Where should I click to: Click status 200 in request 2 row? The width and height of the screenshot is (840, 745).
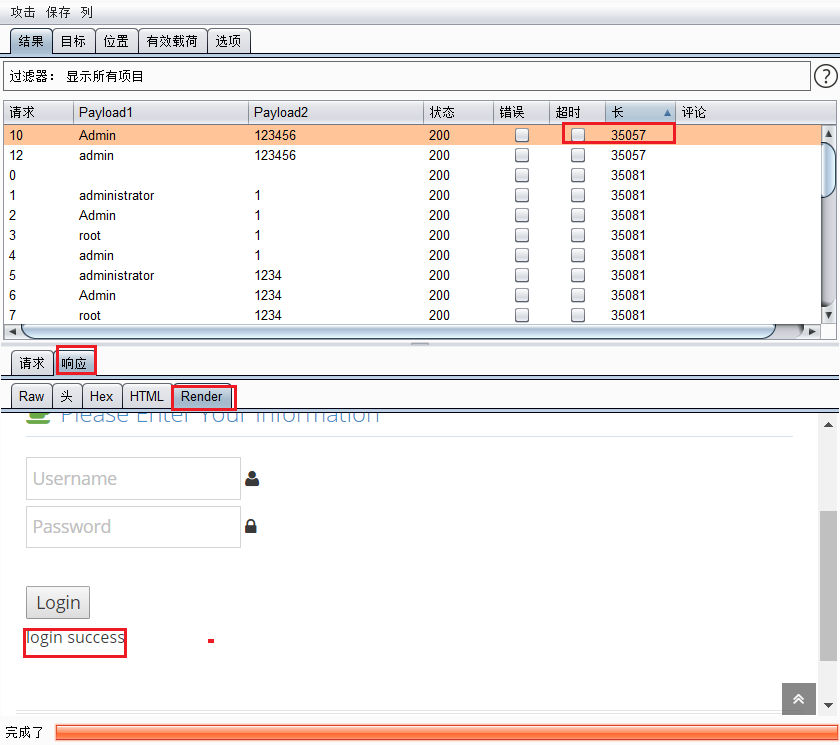[x=439, y=215]
